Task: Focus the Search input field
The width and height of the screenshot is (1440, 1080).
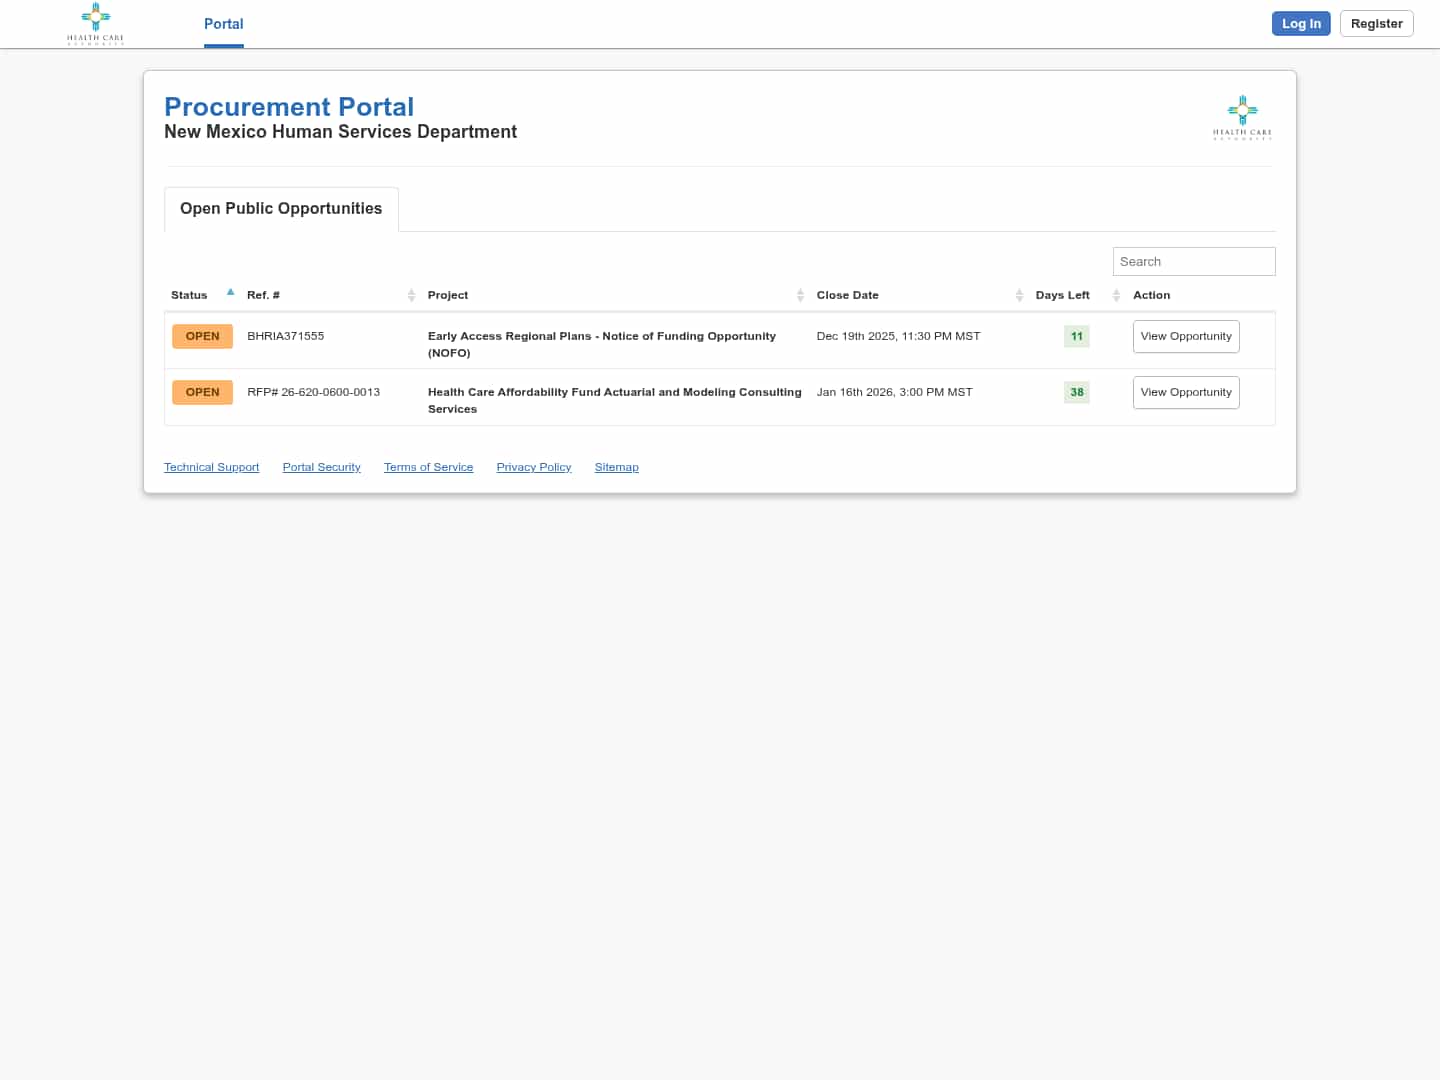Action: (1193, 262)
